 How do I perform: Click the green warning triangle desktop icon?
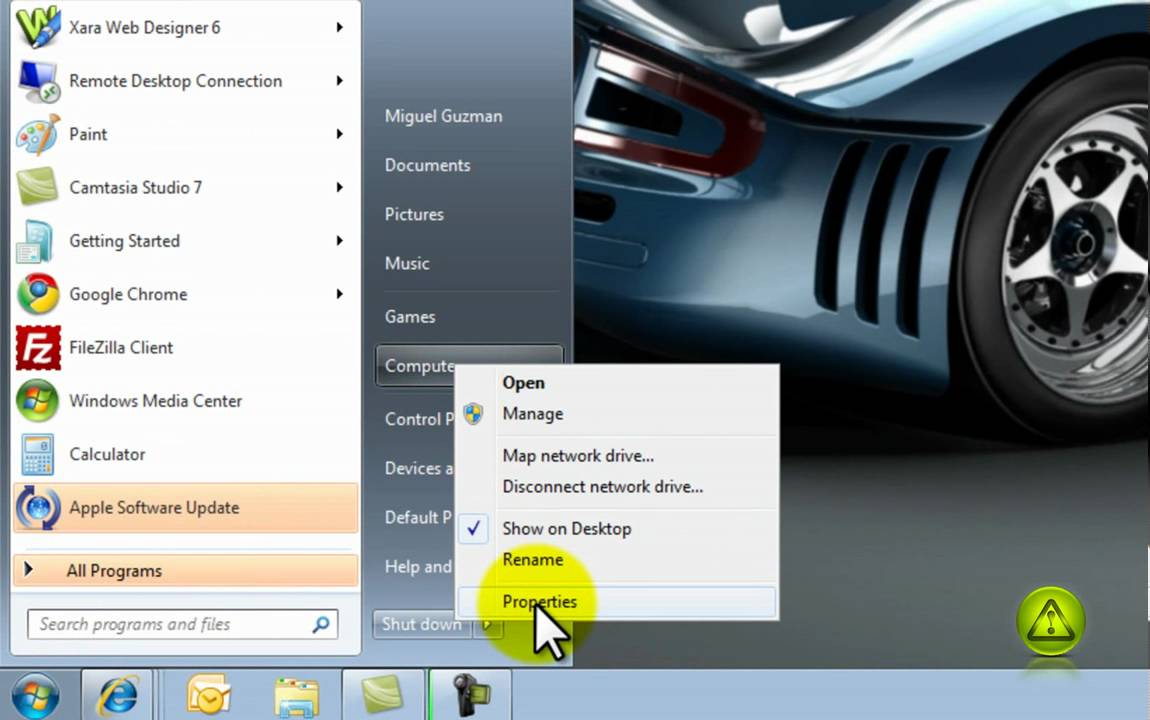coord(1050,621)
